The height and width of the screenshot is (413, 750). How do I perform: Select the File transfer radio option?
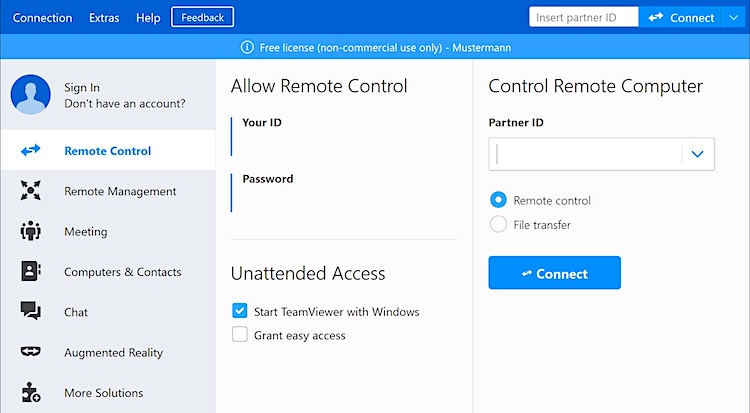coord(498,224)
